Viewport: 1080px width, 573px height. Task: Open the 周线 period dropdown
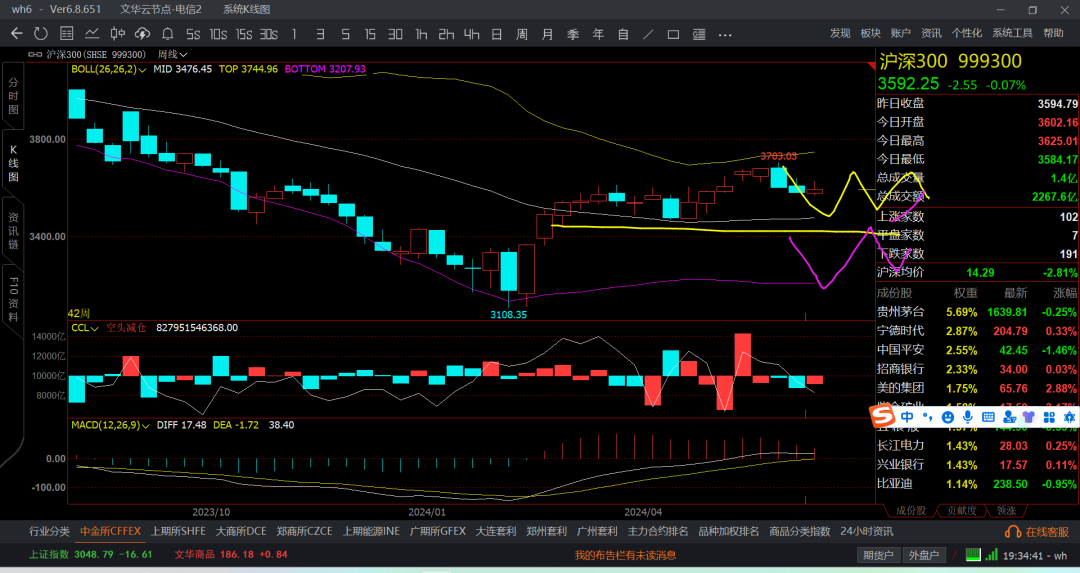pos(172,54)
